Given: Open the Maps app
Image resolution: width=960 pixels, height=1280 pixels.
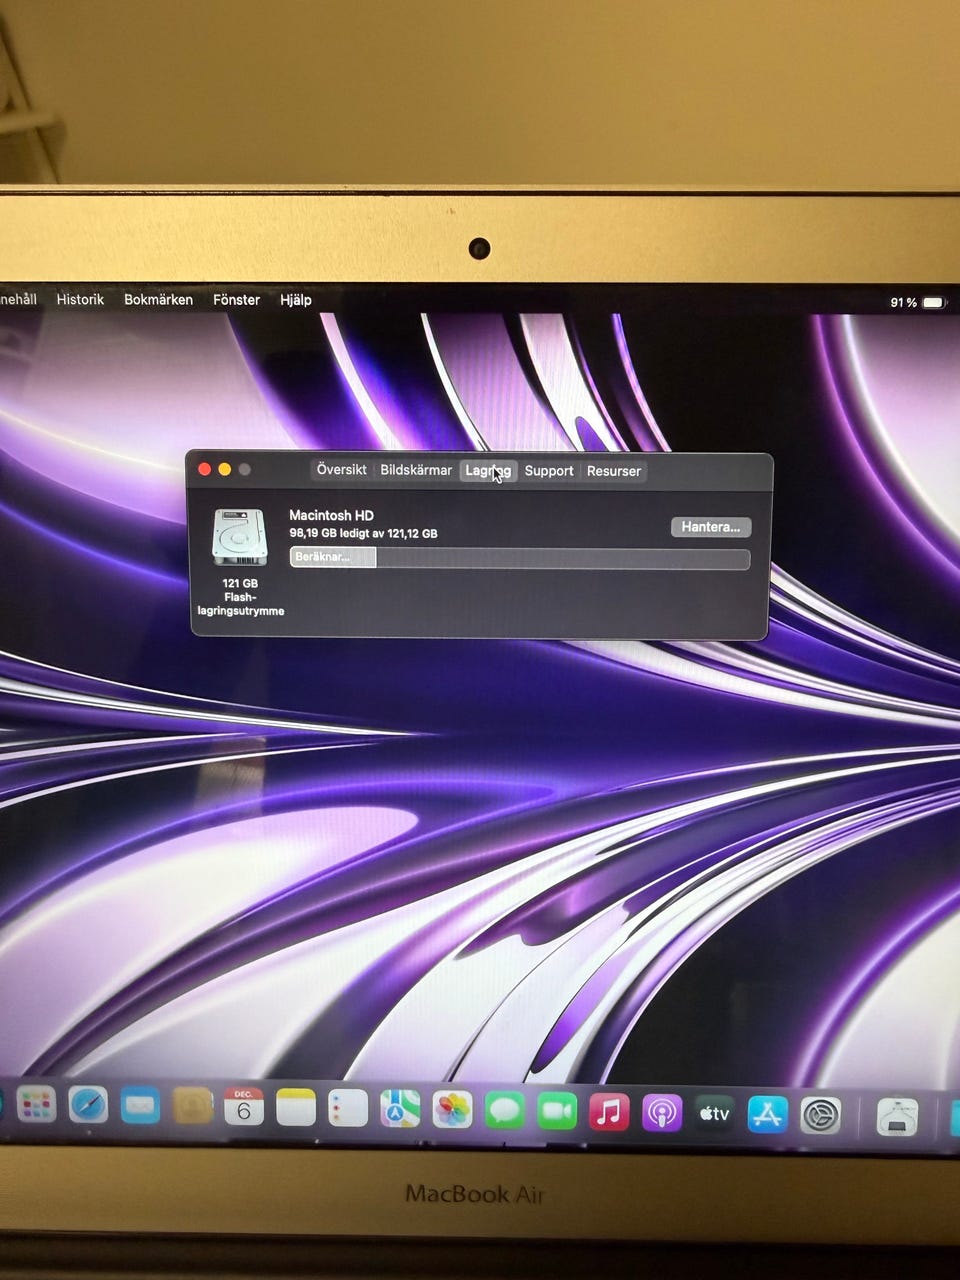Looking at the screenshot, I should 400,1109.
